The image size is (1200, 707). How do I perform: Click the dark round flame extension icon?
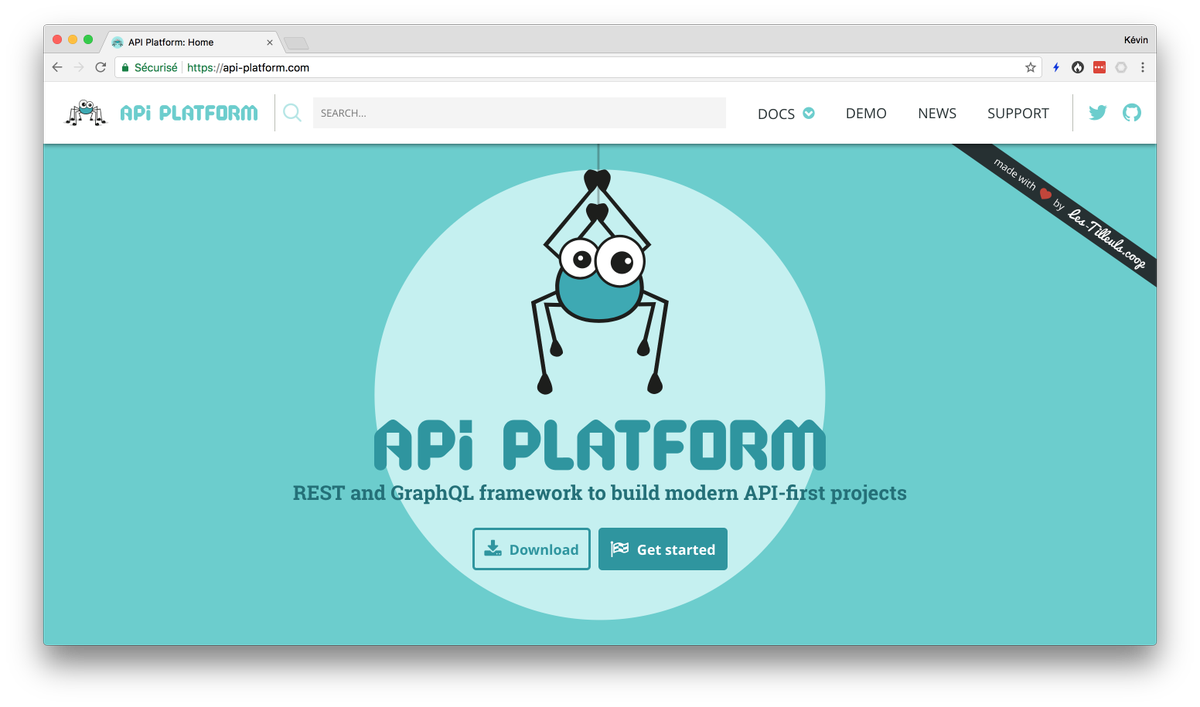(x=1078, y=68)
